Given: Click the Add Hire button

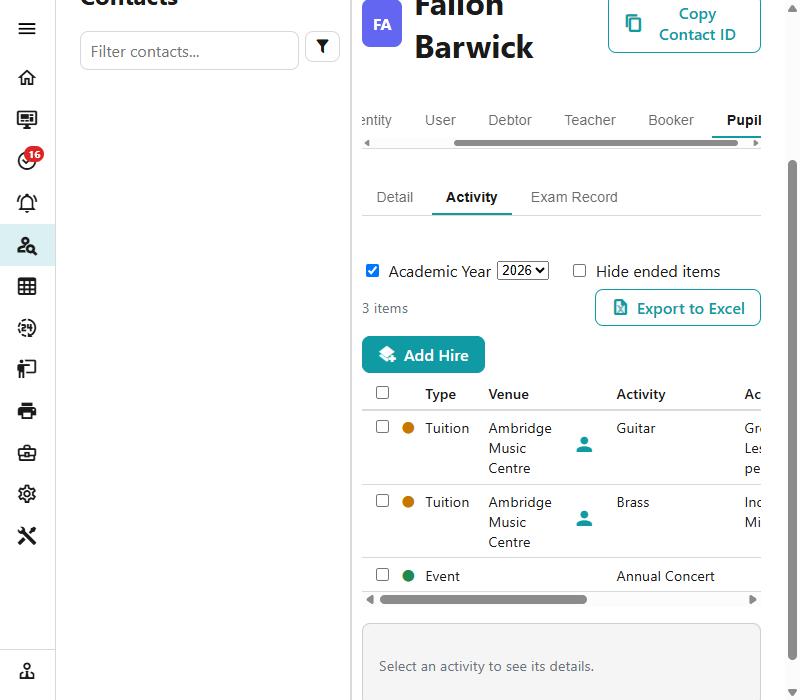Looking at the screenshot, I should (423, 355).
